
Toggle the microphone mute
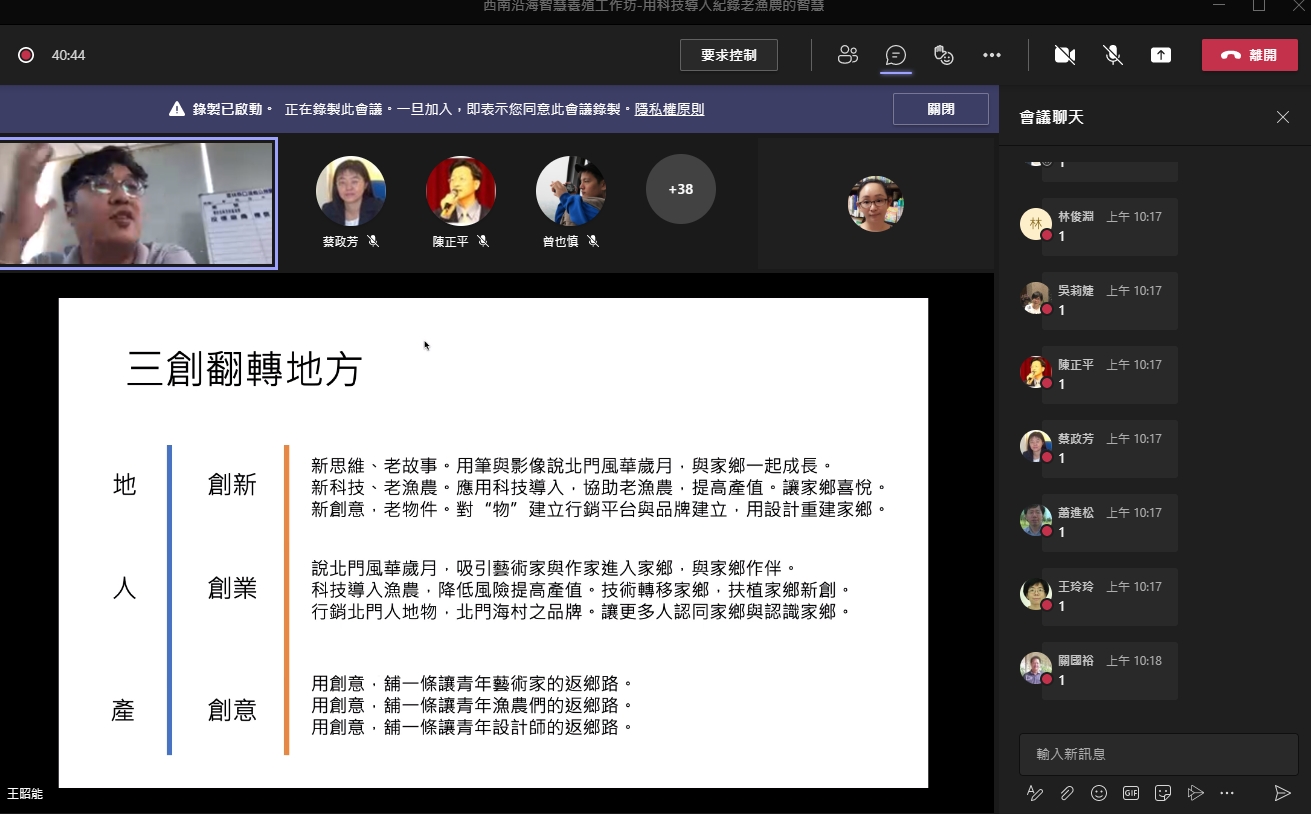point(1113,55)
